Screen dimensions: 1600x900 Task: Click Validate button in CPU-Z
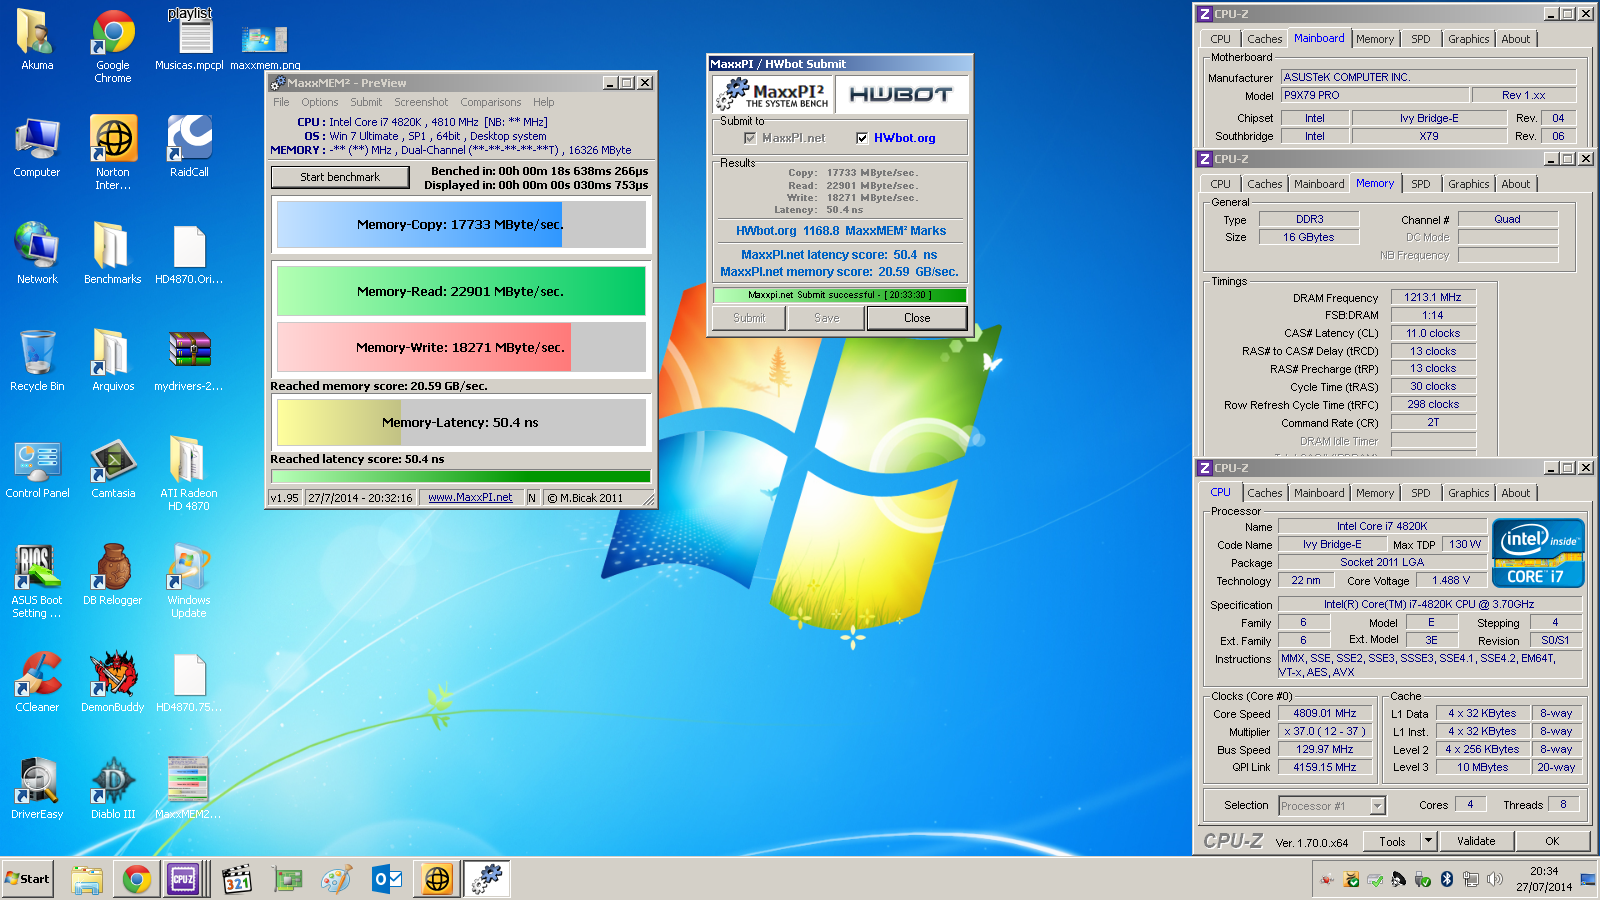pos(1476,841)
